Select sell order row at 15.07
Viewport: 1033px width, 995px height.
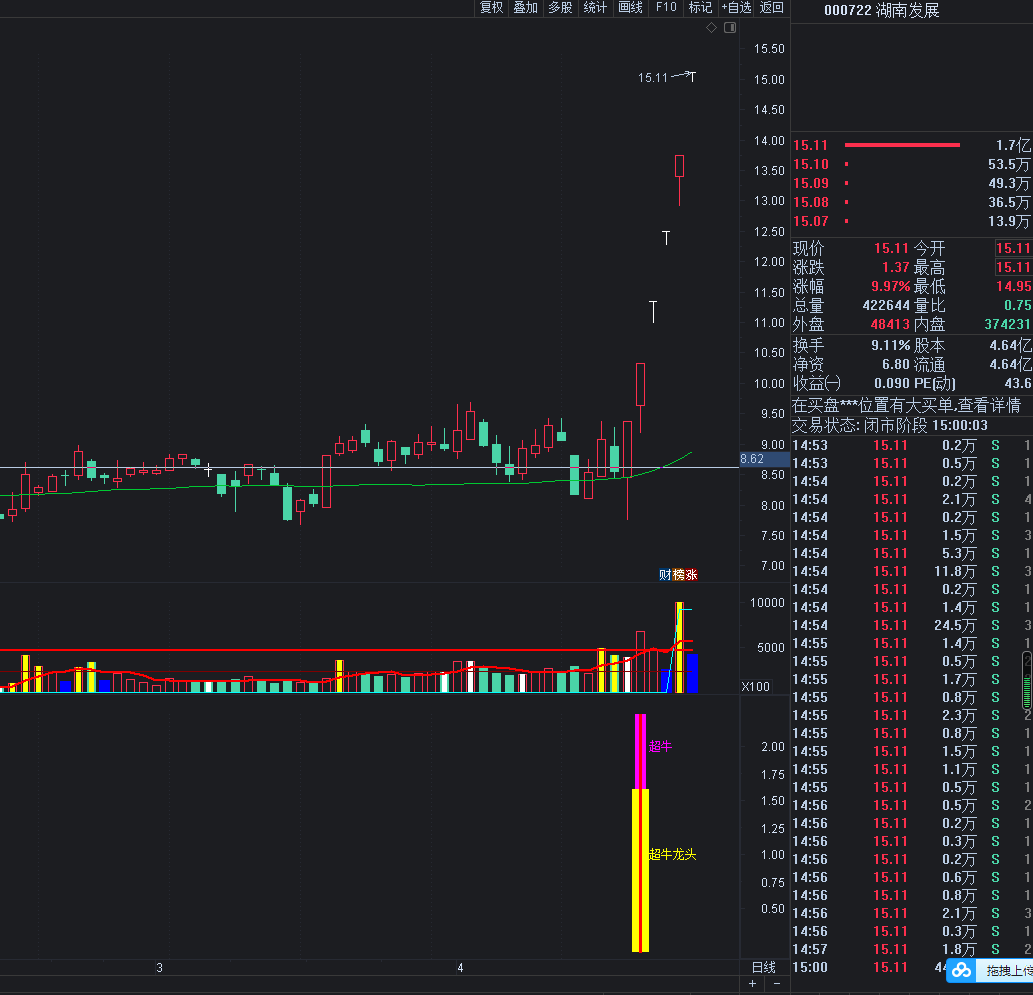(x=912, y=221)
